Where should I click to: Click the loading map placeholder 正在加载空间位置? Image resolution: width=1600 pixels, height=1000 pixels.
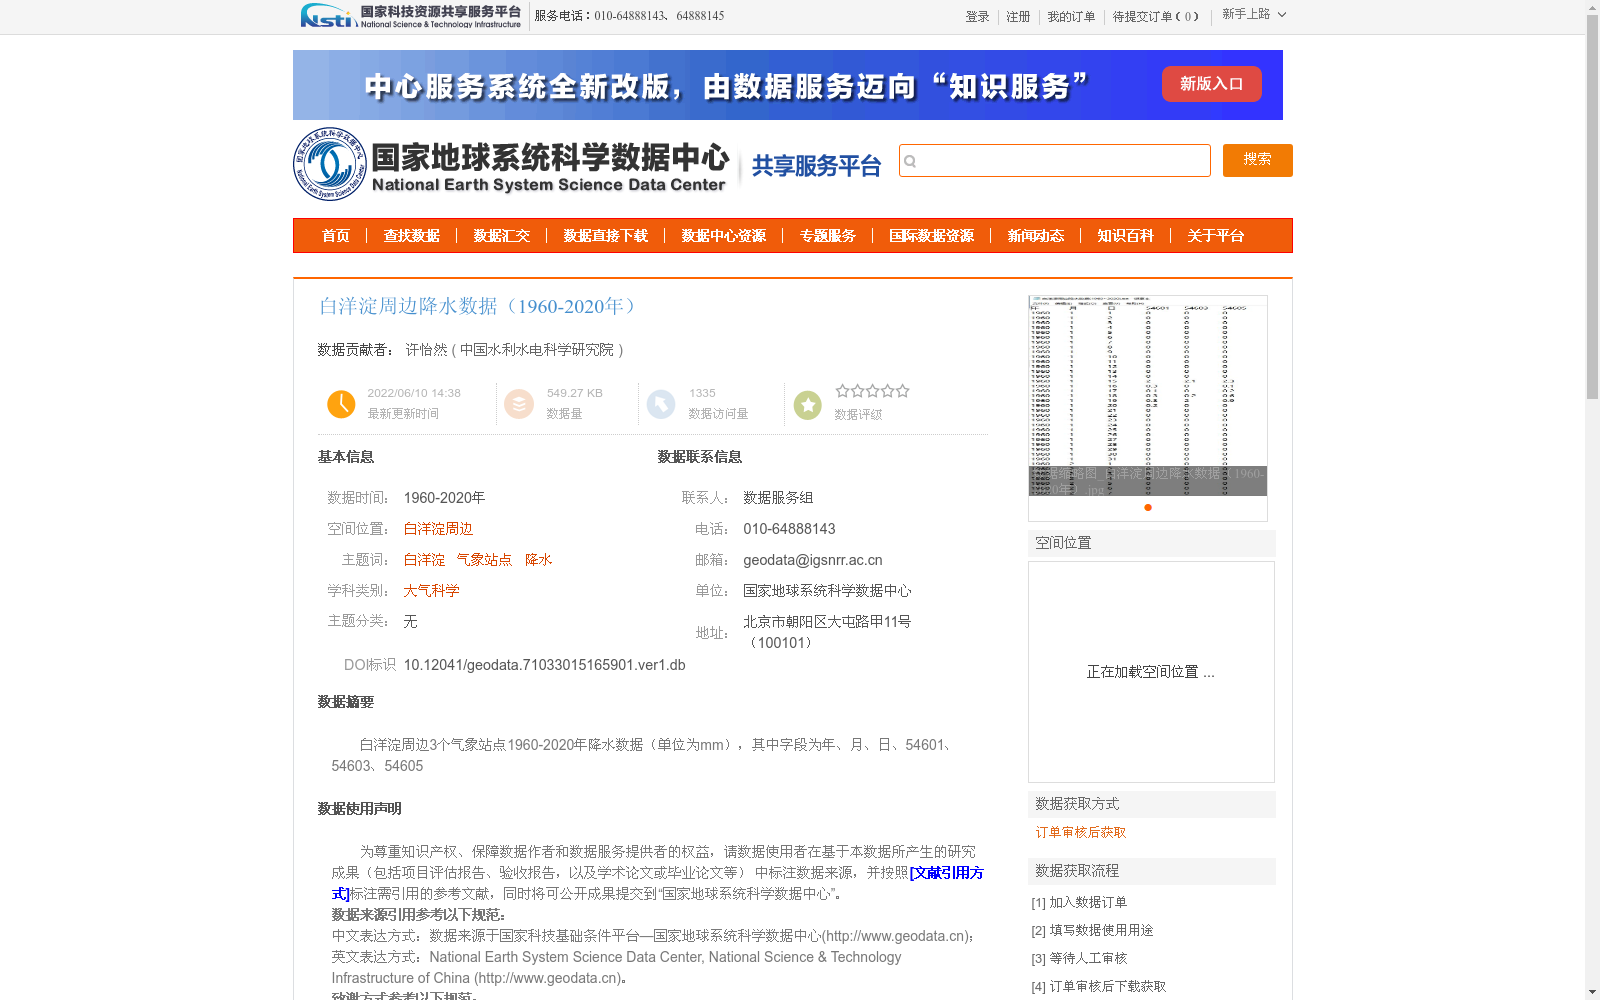click(1151, 672)
